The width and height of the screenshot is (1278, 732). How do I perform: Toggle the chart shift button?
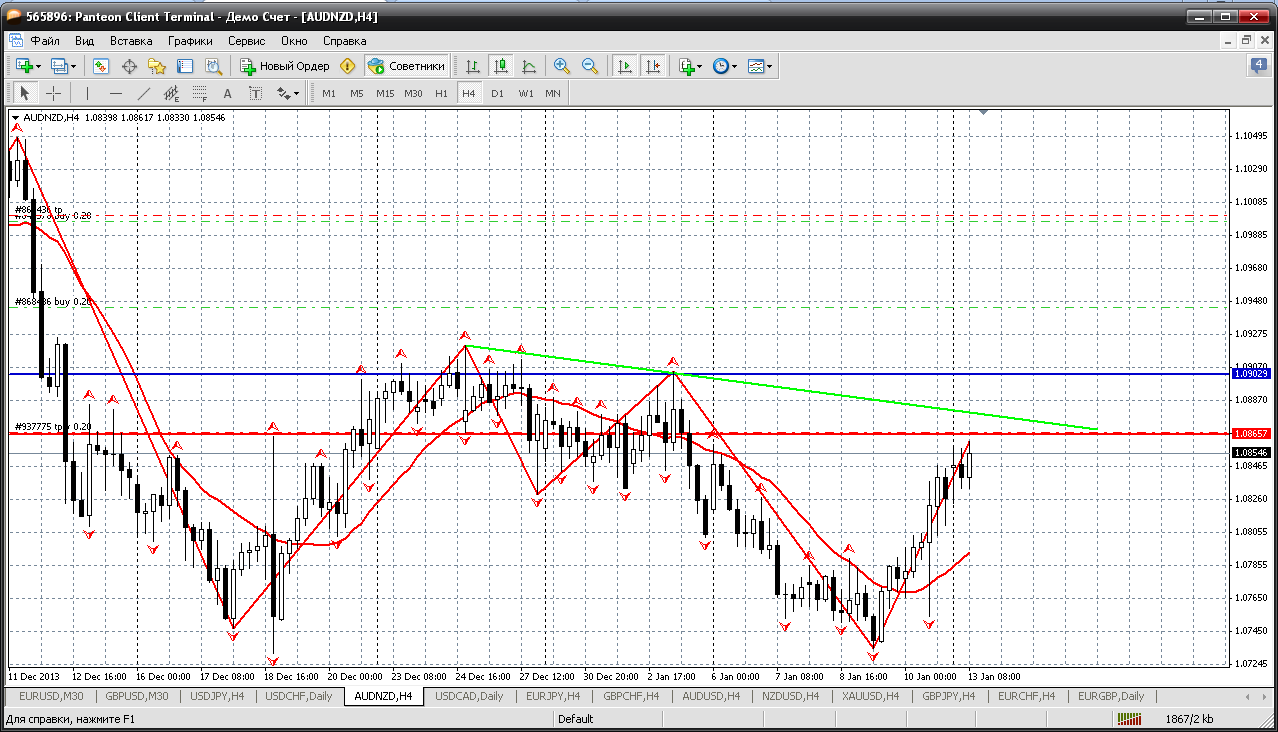tap(653, 66)
